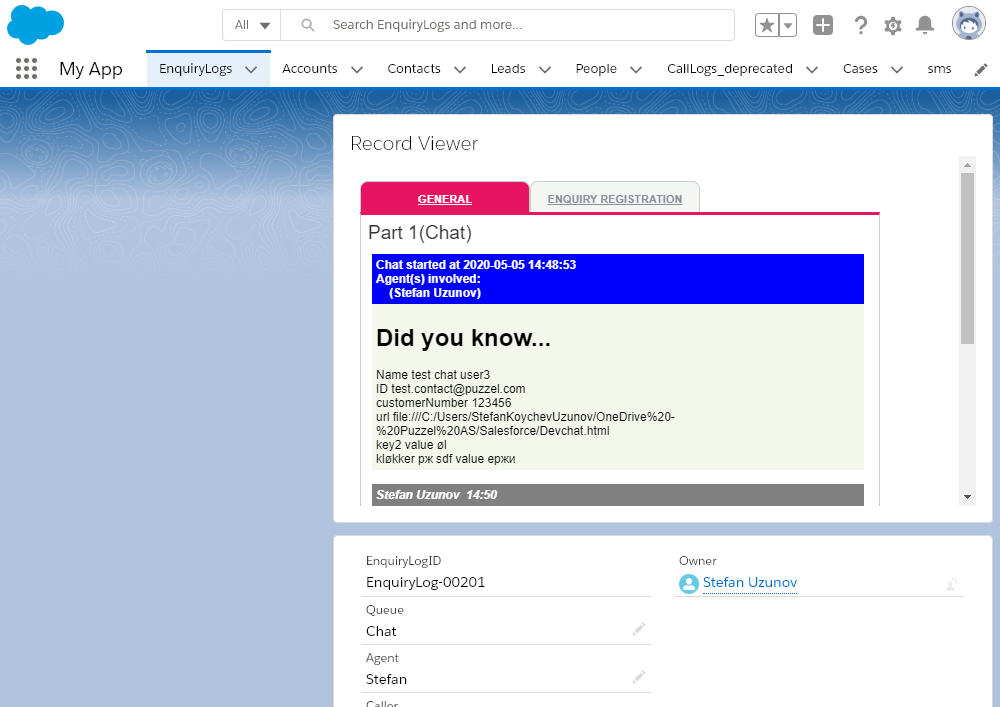Switch to the Enquiry Registration tab
Image resolution: width=1000 pixels, height=707 pixels.
click(614, 199)
